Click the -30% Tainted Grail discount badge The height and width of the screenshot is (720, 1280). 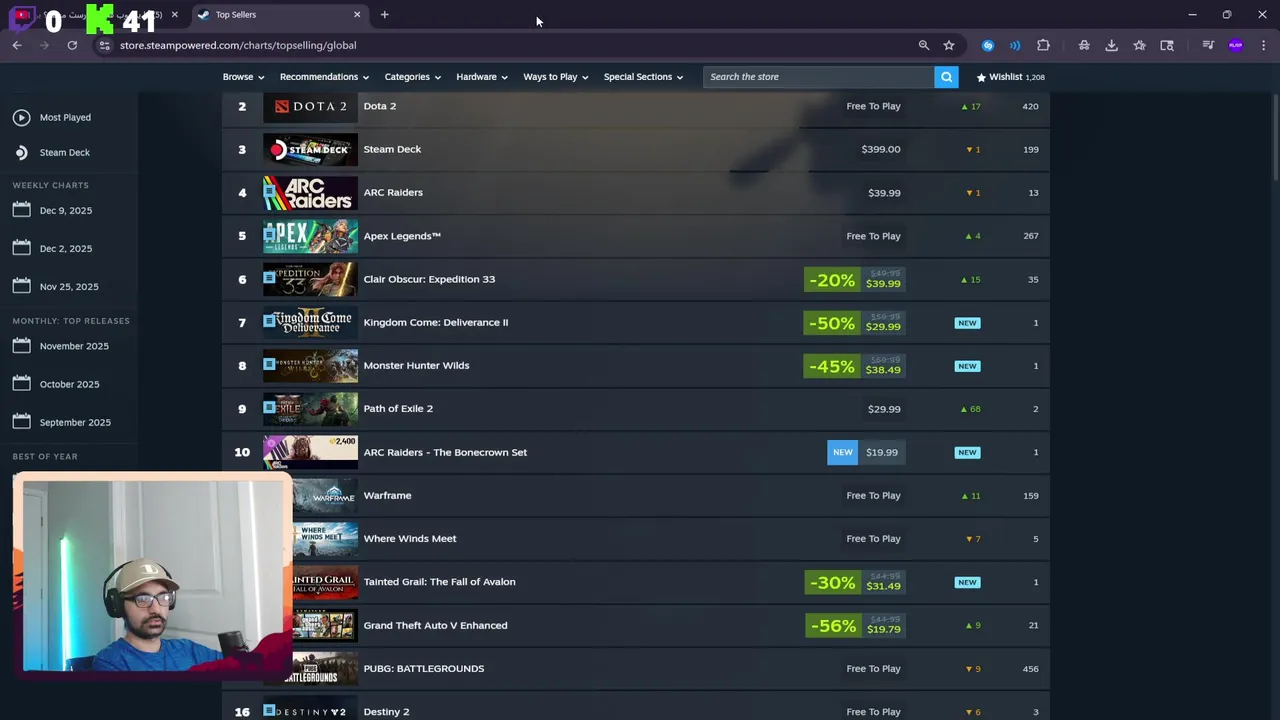(832, 582)
